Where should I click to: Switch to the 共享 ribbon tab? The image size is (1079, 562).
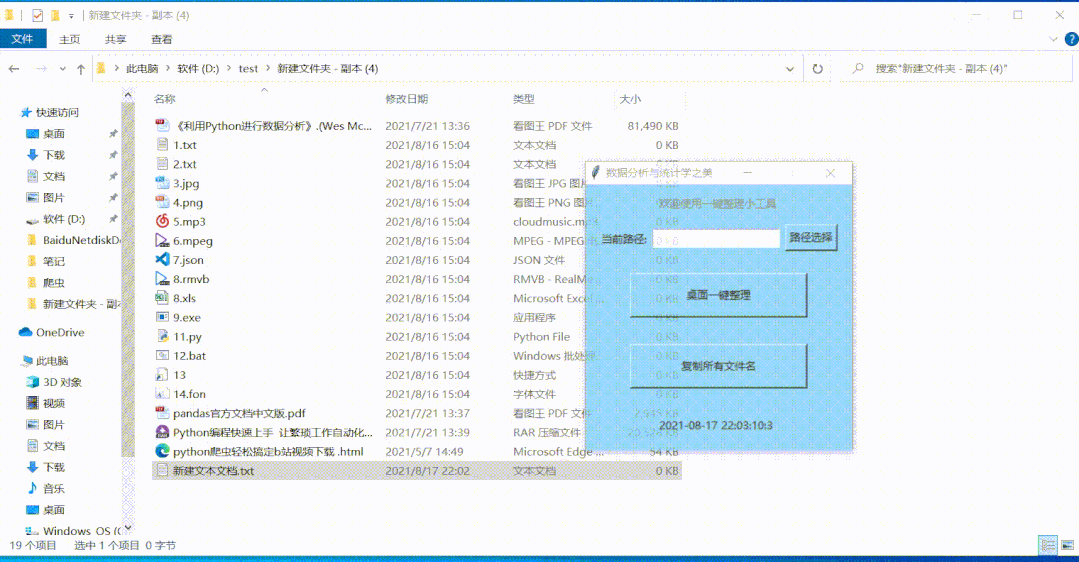click(116, 39)
